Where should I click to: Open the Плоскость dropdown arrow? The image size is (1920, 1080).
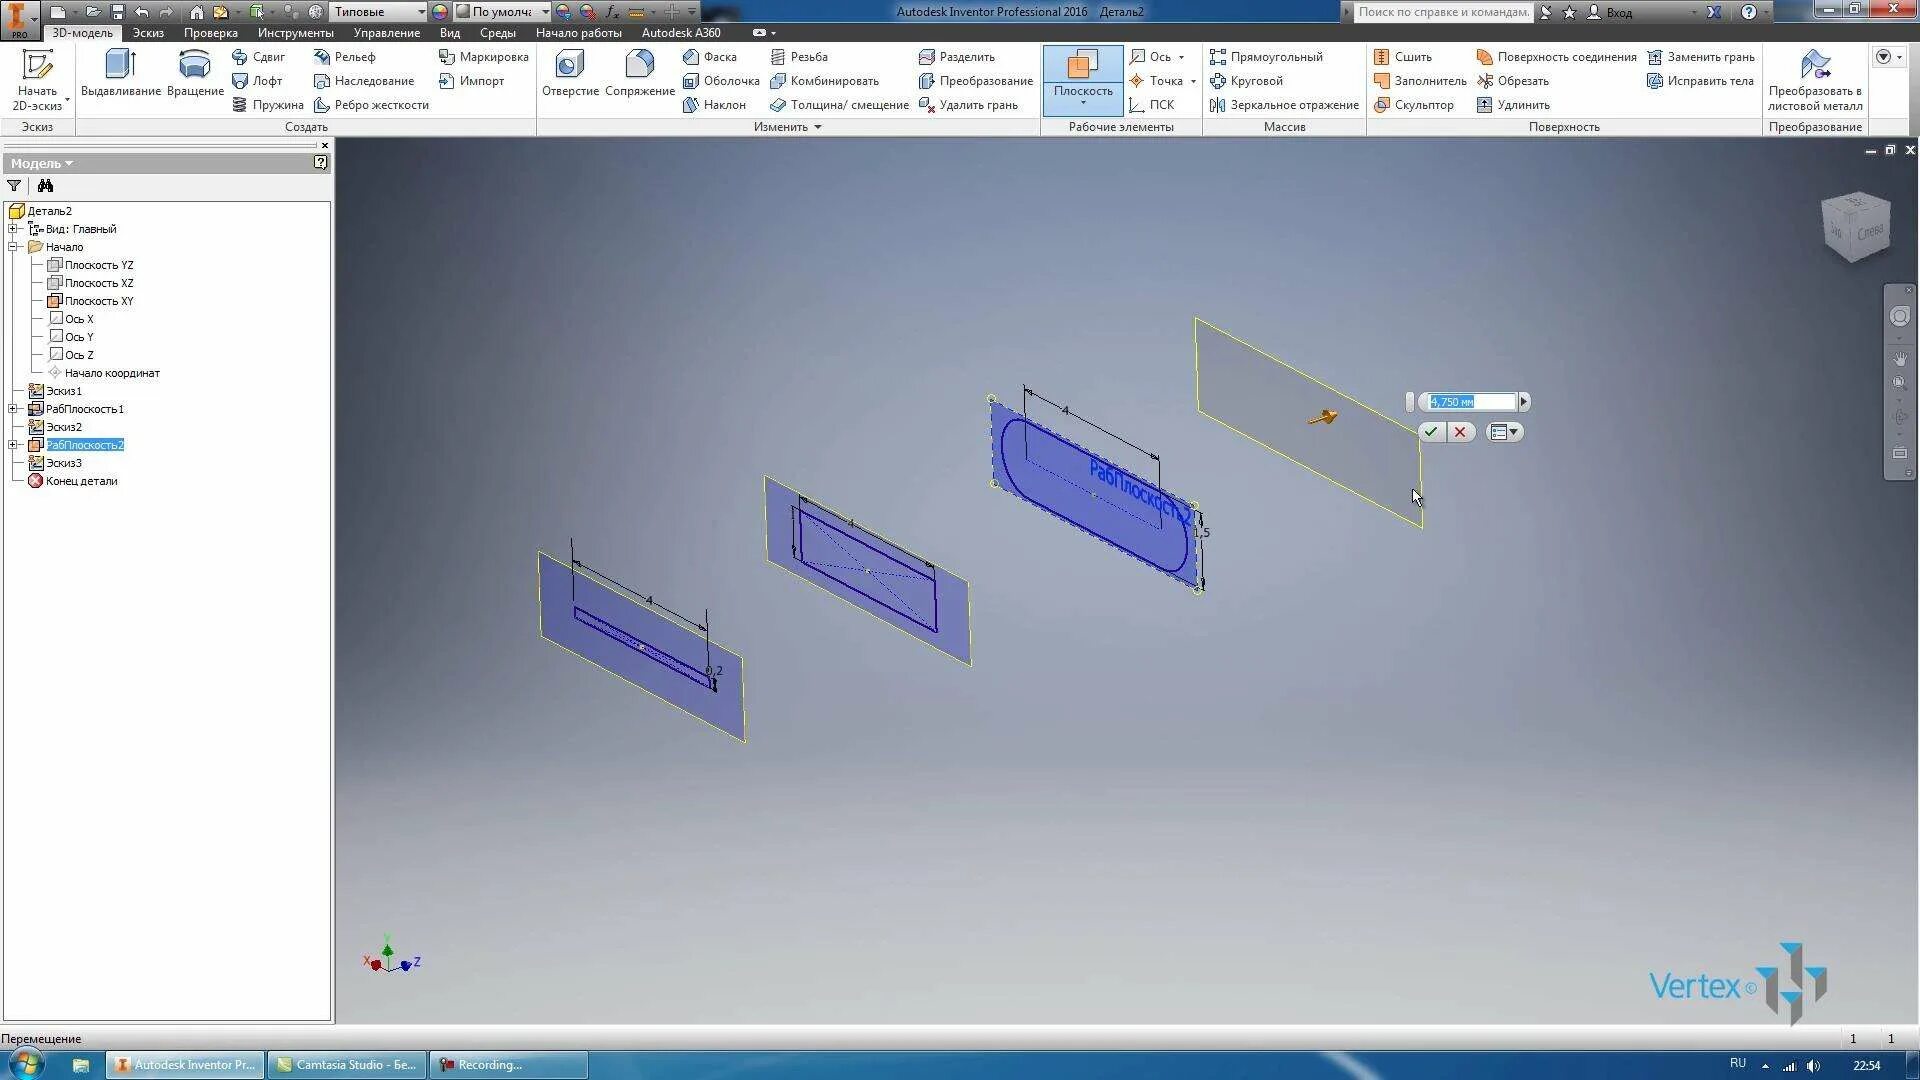coord(1083,103)
